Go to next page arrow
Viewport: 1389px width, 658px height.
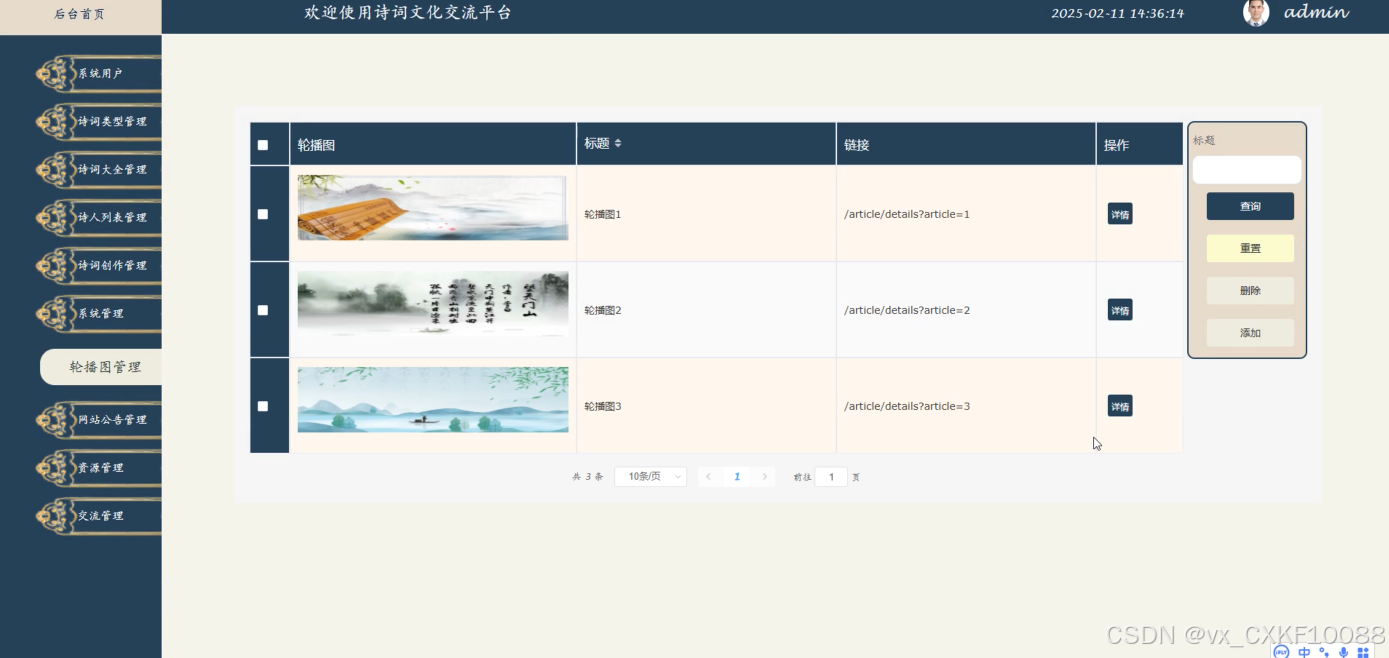765,477
